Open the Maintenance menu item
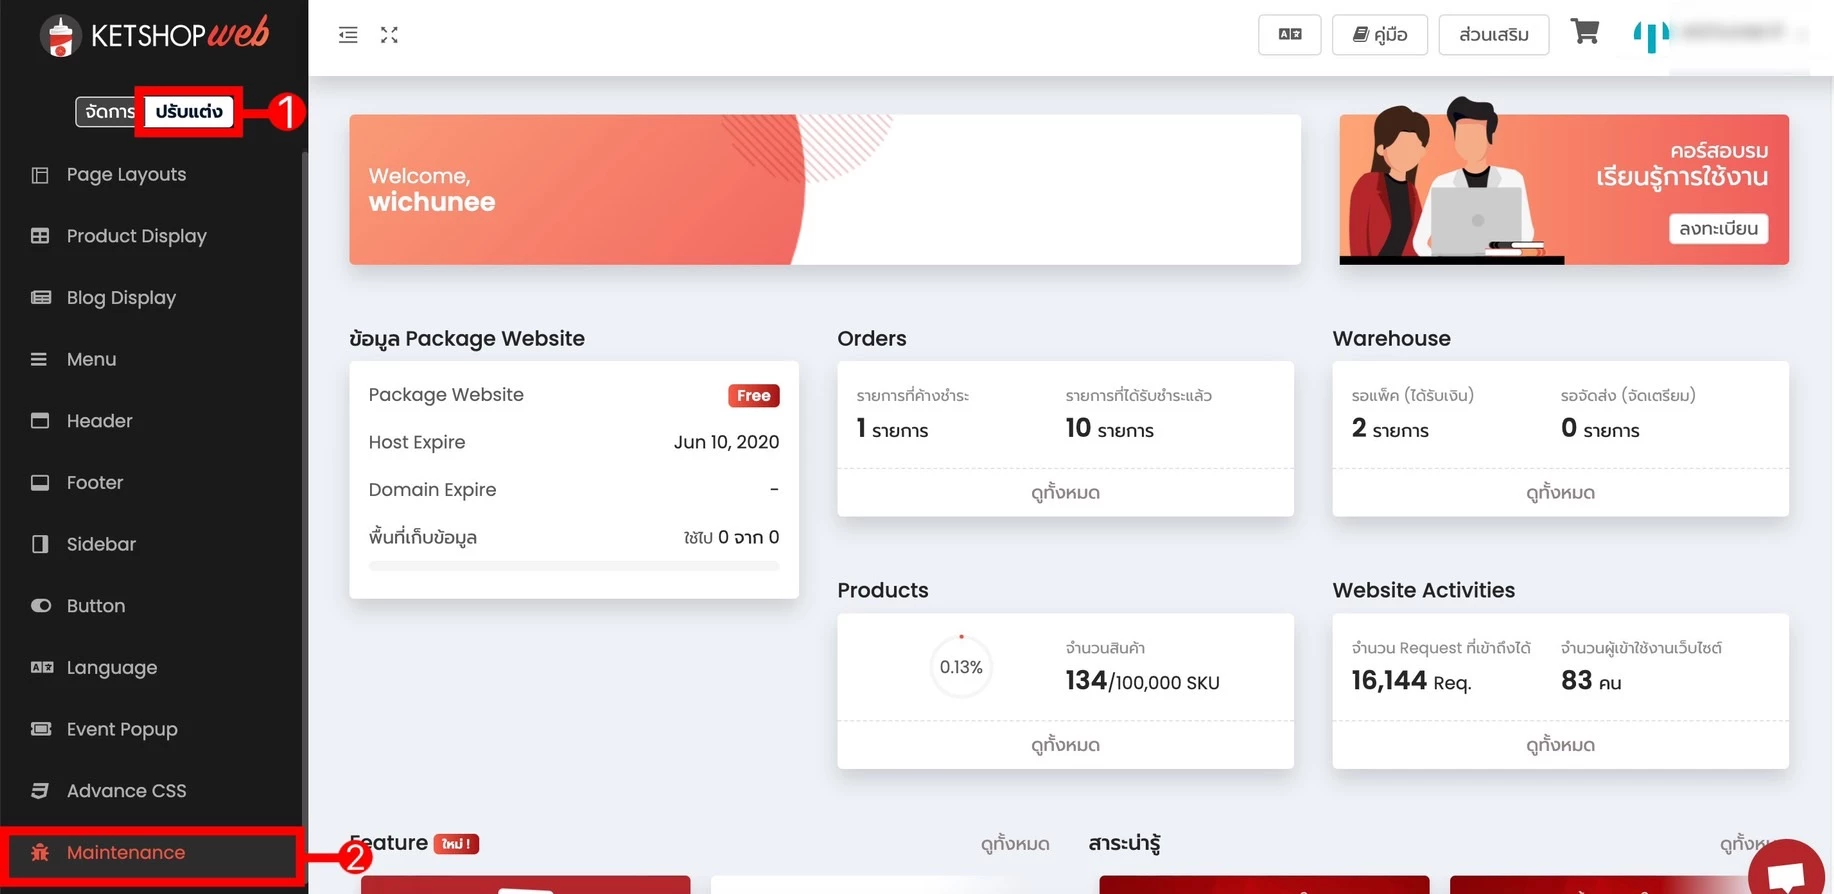This screenshot has width=1834, height=894. click(x=126, y=853)
